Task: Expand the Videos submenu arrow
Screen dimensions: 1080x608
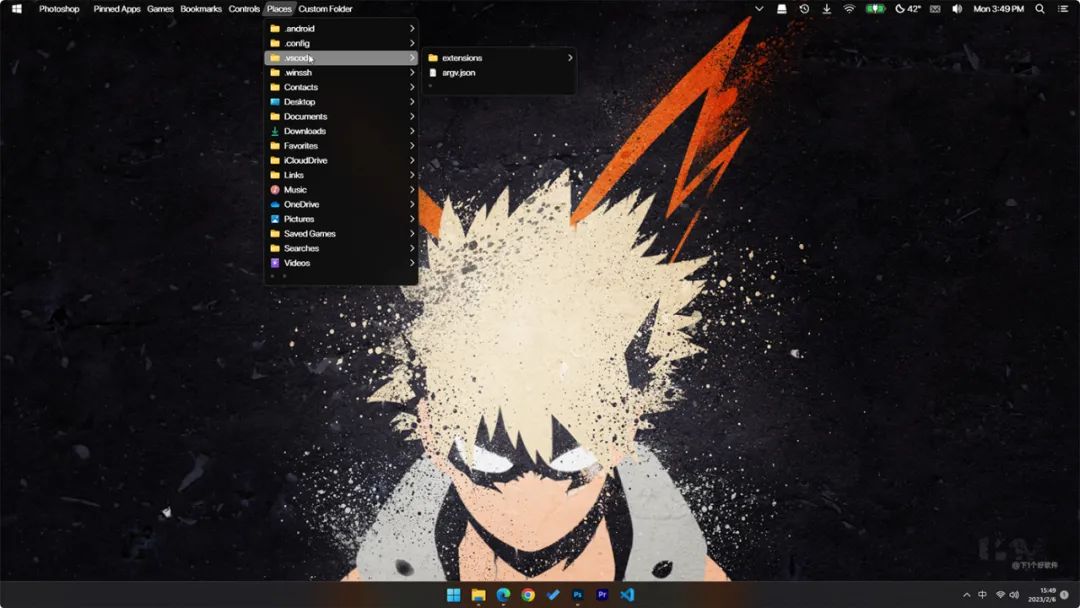Action: (412, 262)
